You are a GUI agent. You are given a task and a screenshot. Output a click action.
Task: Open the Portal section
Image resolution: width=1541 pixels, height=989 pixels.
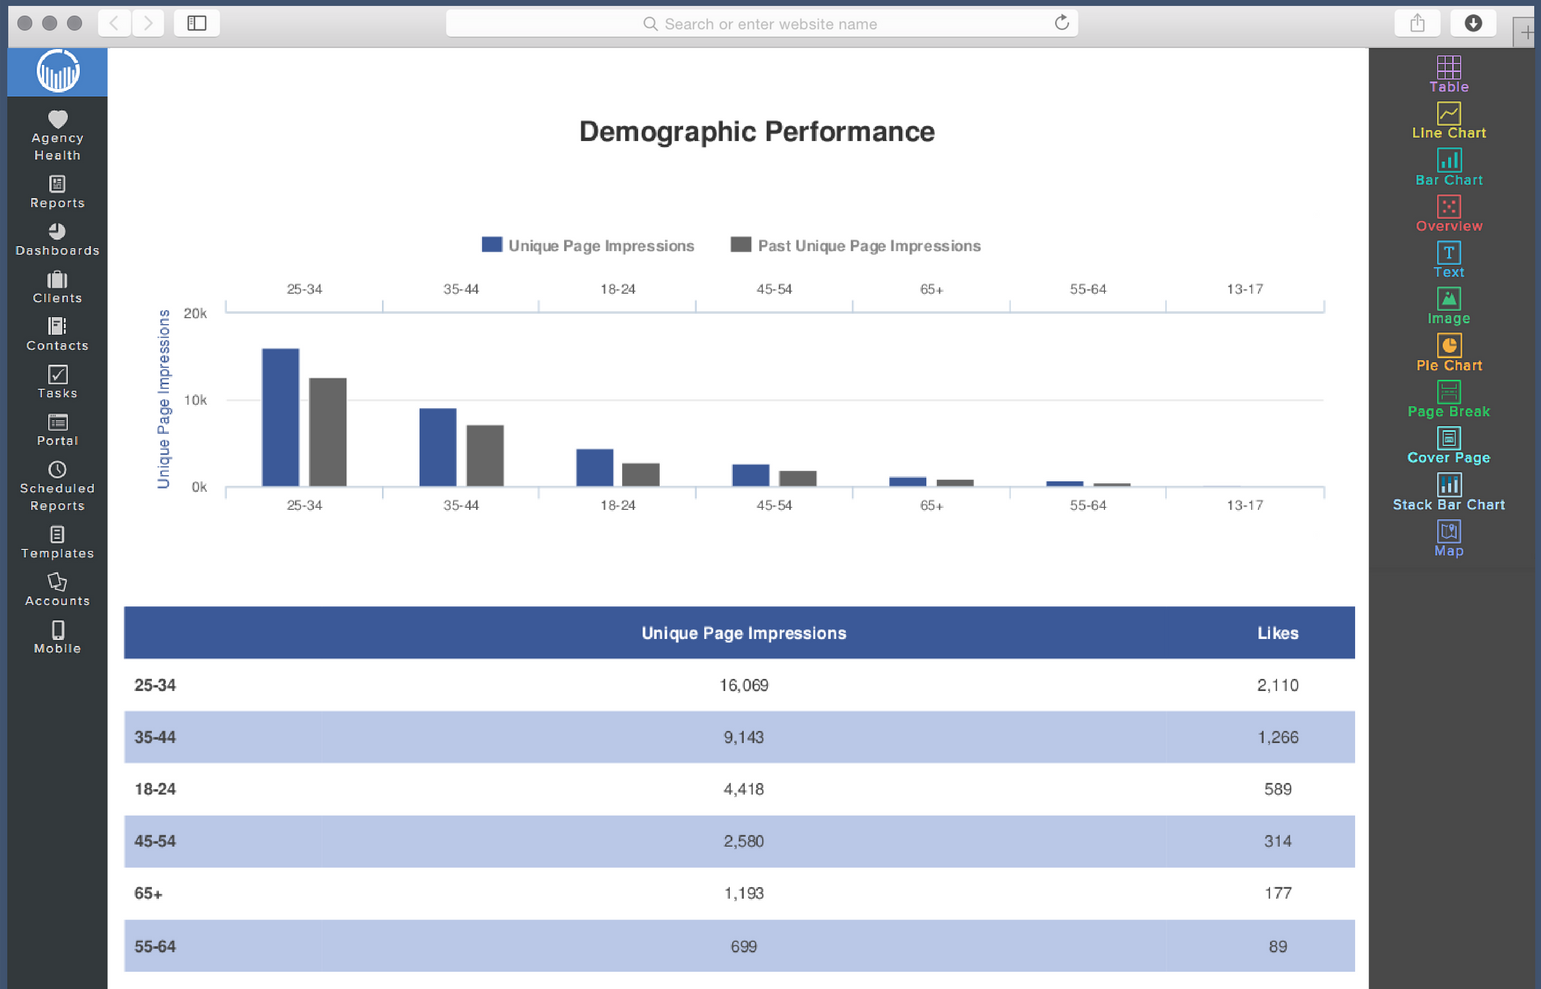click(57, 429)
